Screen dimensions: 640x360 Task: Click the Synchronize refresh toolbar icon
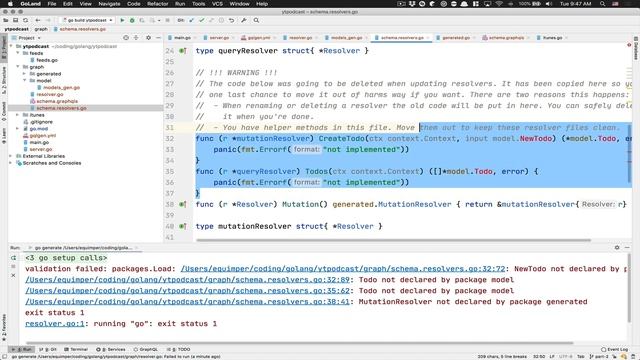[x=25, y=20]
